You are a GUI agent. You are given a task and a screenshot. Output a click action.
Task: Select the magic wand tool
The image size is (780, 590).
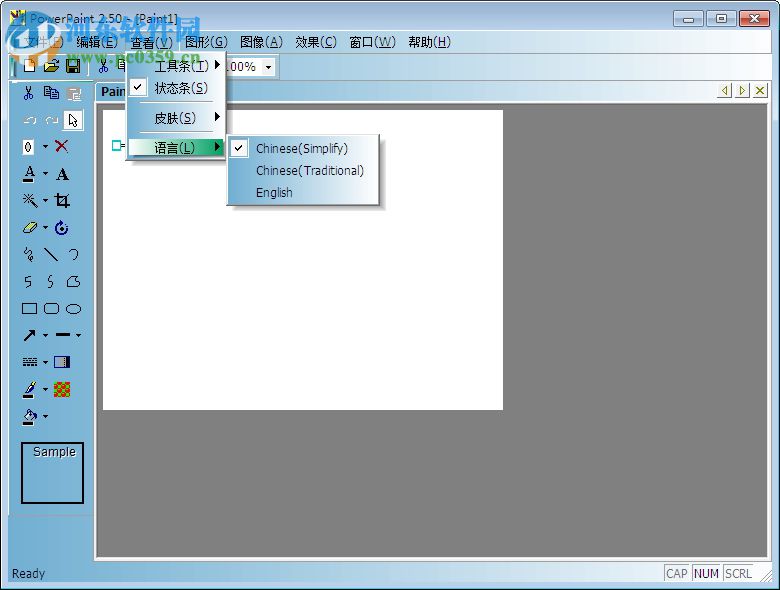[29, 200]
